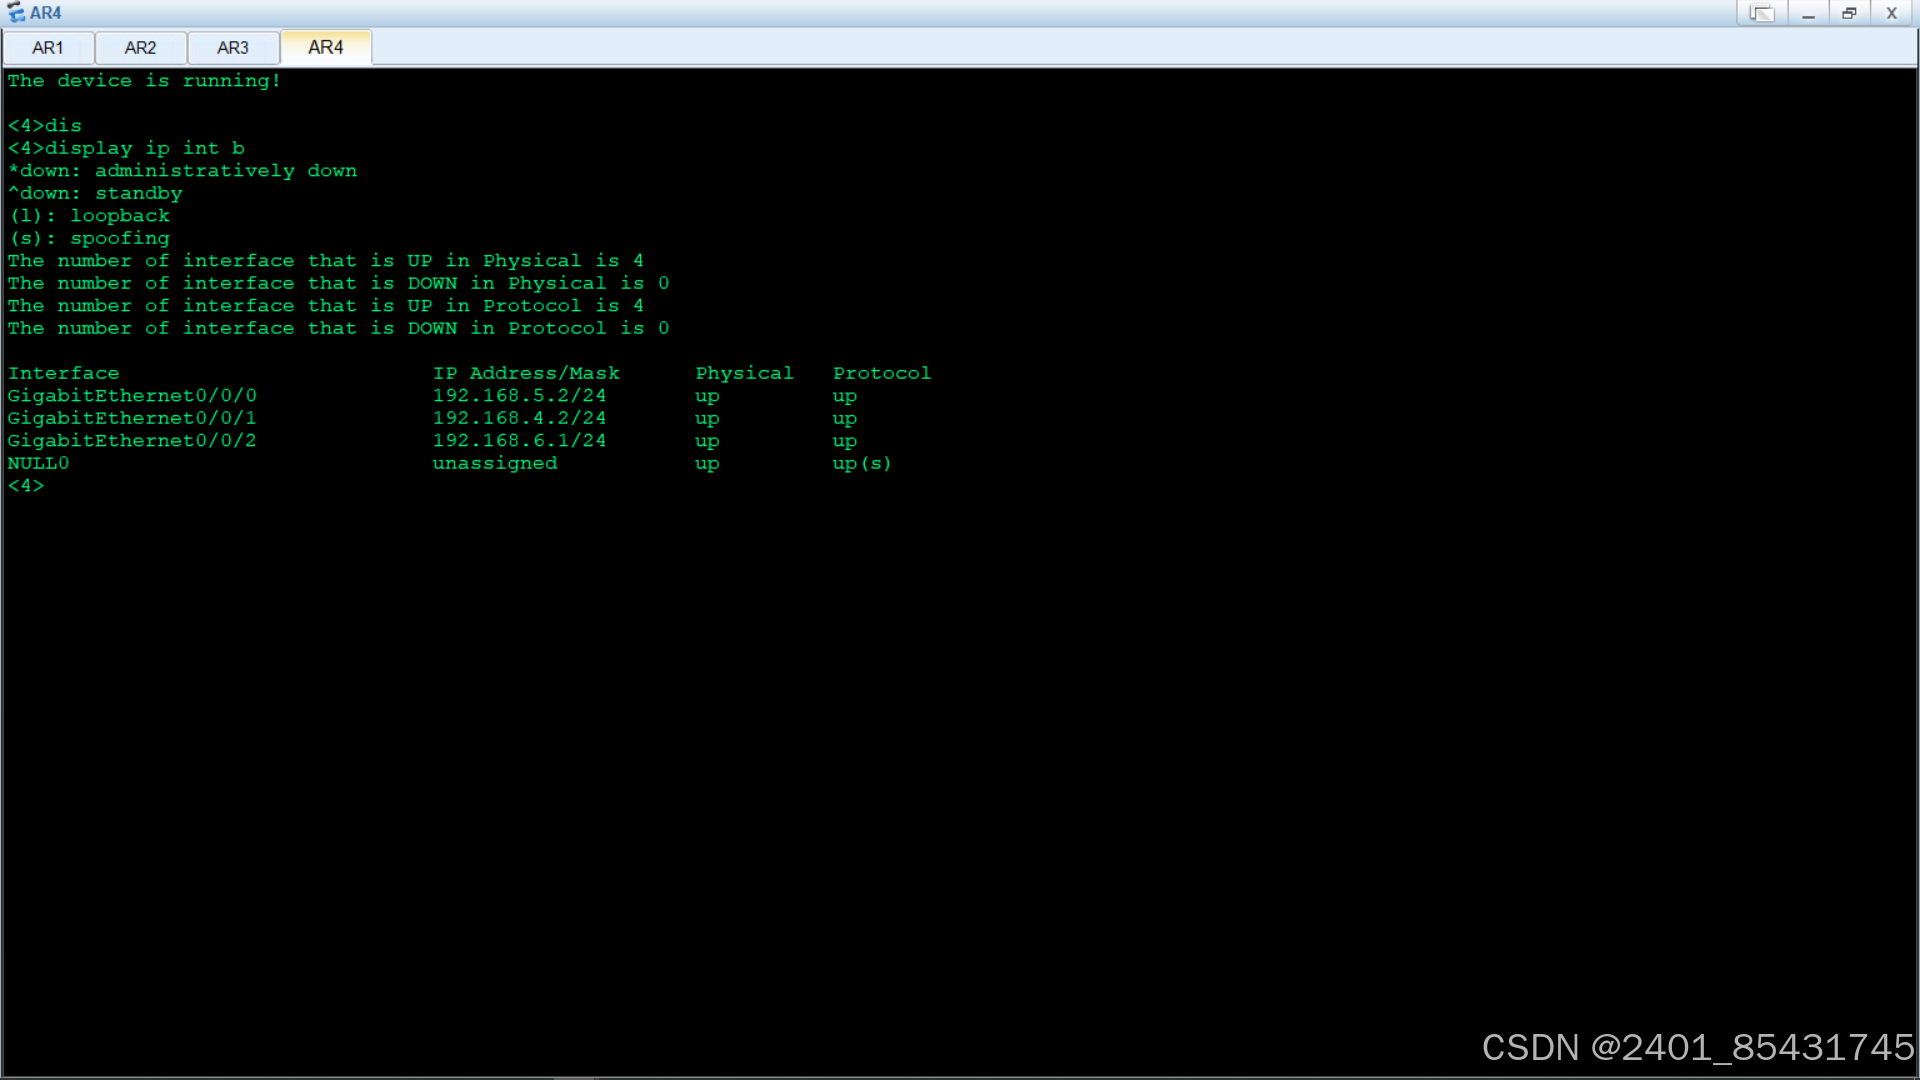
Task: Restore down the AR4 console window
Action: (x=1849, y=13)
